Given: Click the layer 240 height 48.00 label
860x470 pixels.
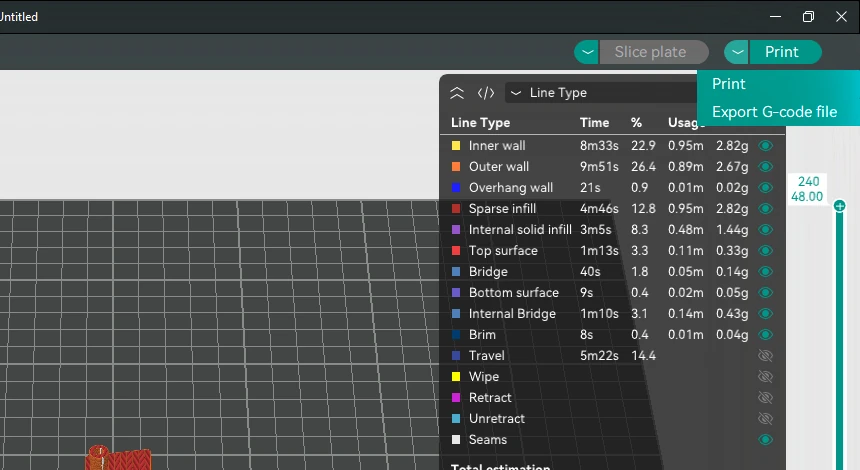Looking at the screenshot, I should [x=807, y=189].
